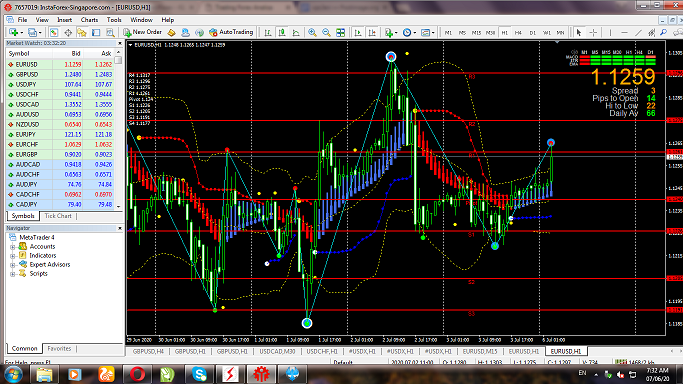683x384 pixels.
Task: Choose the Trendline drawing tool
Action: (x=638, y=33)
